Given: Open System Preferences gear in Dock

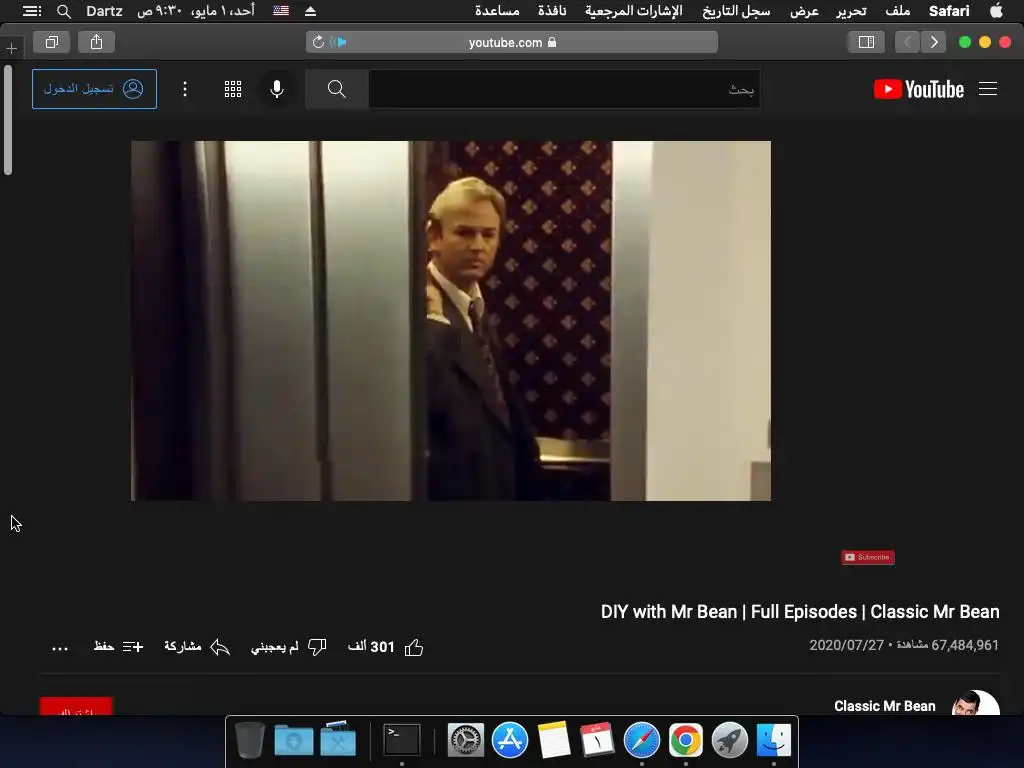Looking at the screenshot, I should point(466,740).
